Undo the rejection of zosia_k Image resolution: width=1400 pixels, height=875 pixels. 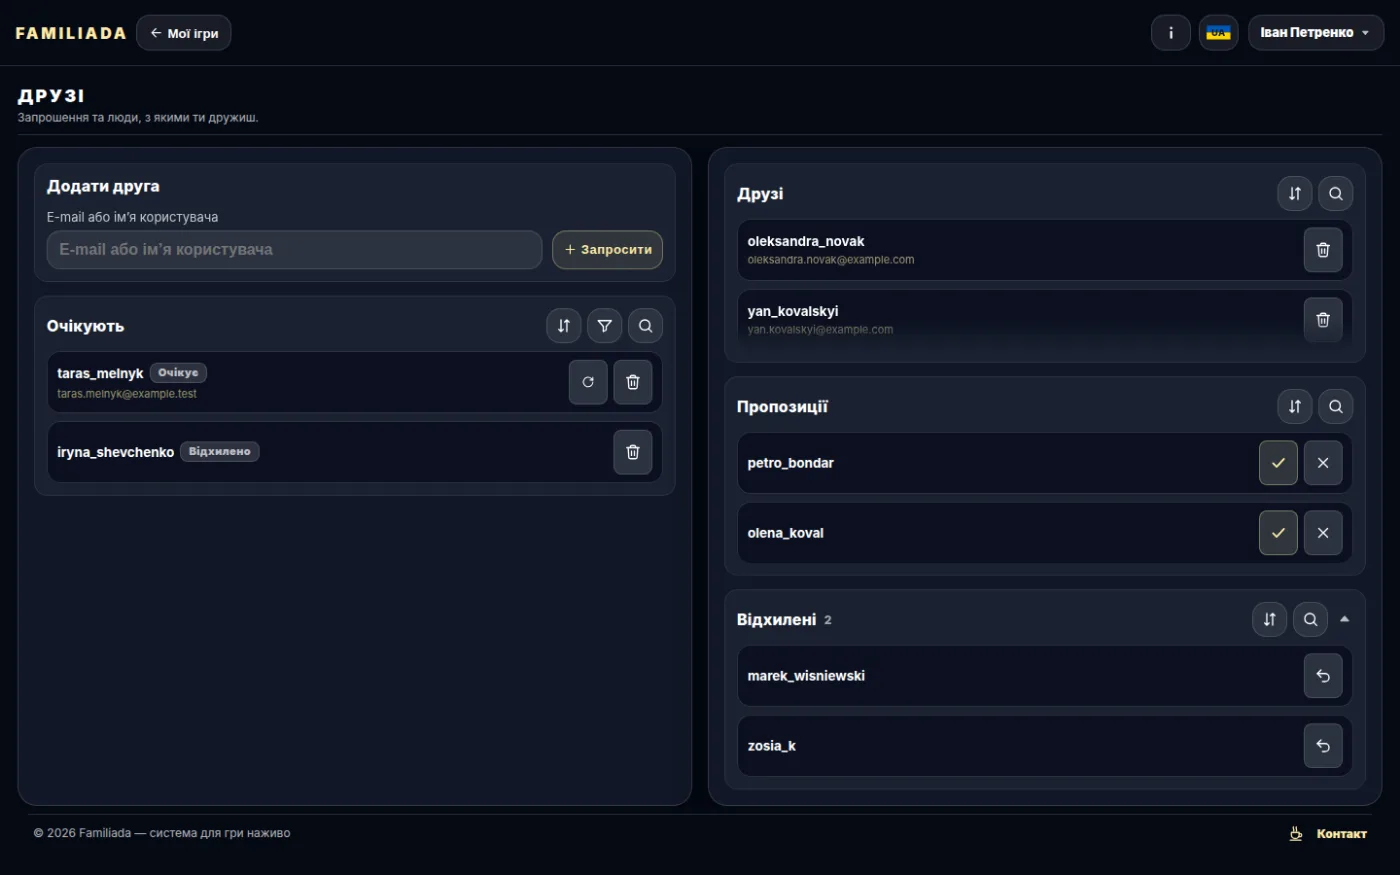point(1323,746)
